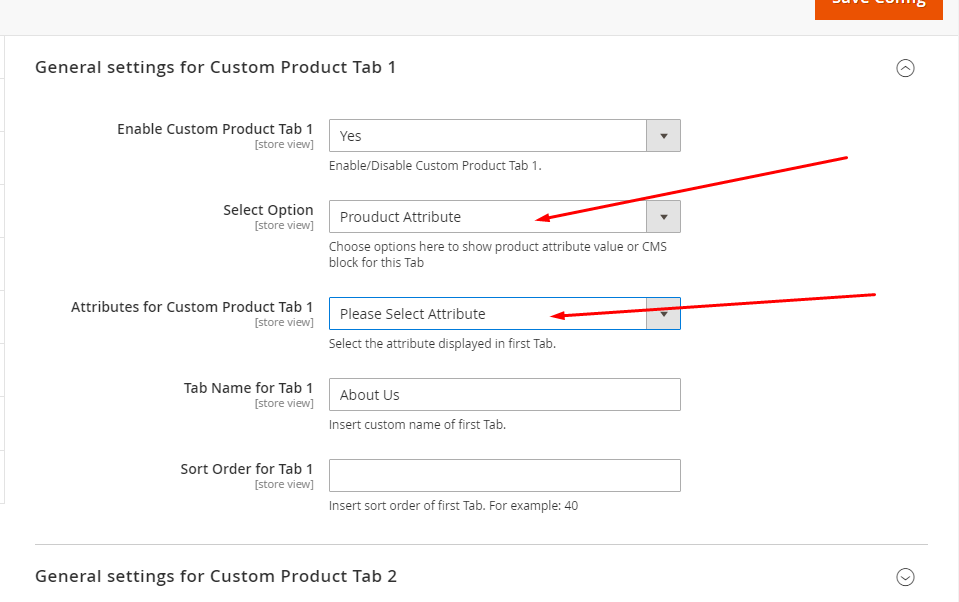Click the empty Sort Order input field
Image resolution: width=959 pixels, height=602 pixels.
point(504,476)
